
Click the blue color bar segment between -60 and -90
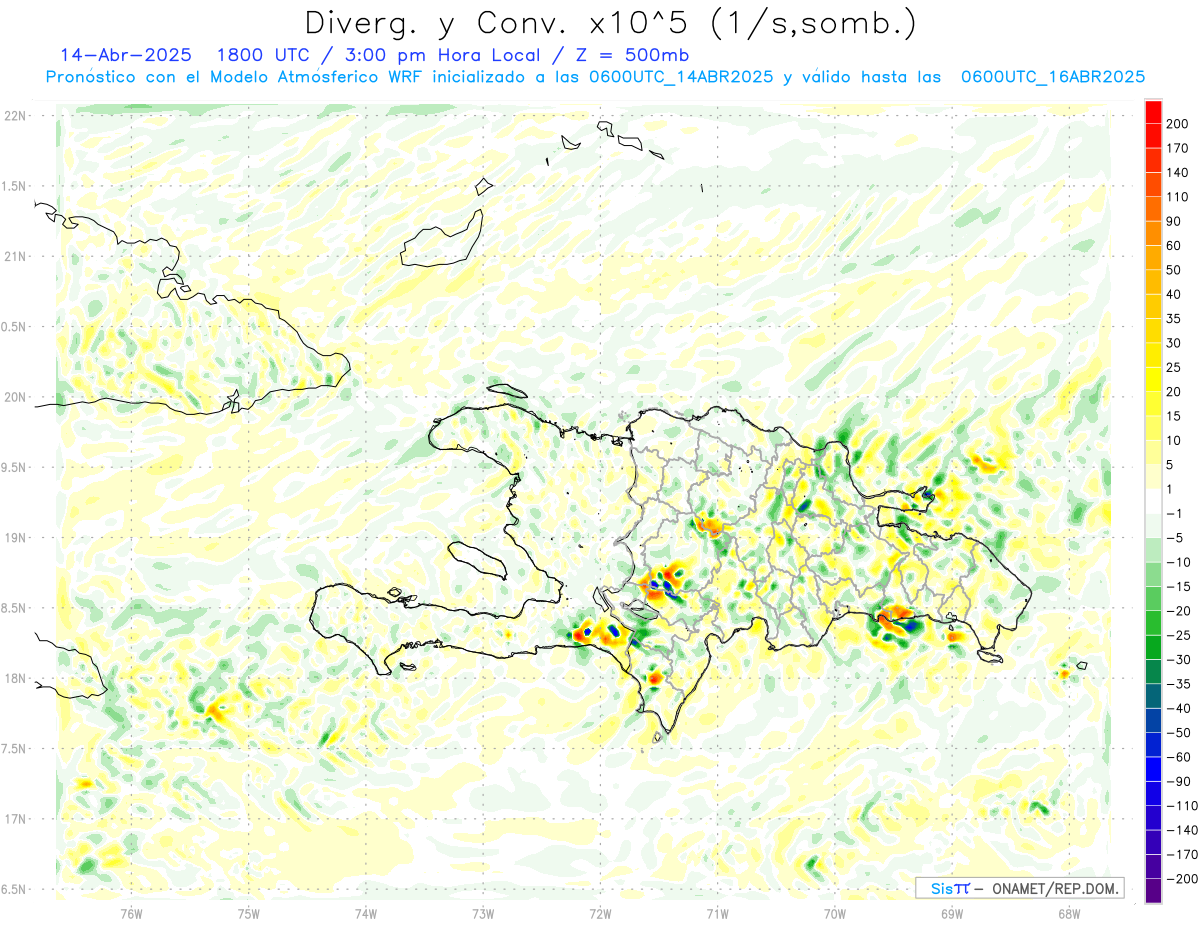[1153, 769]
